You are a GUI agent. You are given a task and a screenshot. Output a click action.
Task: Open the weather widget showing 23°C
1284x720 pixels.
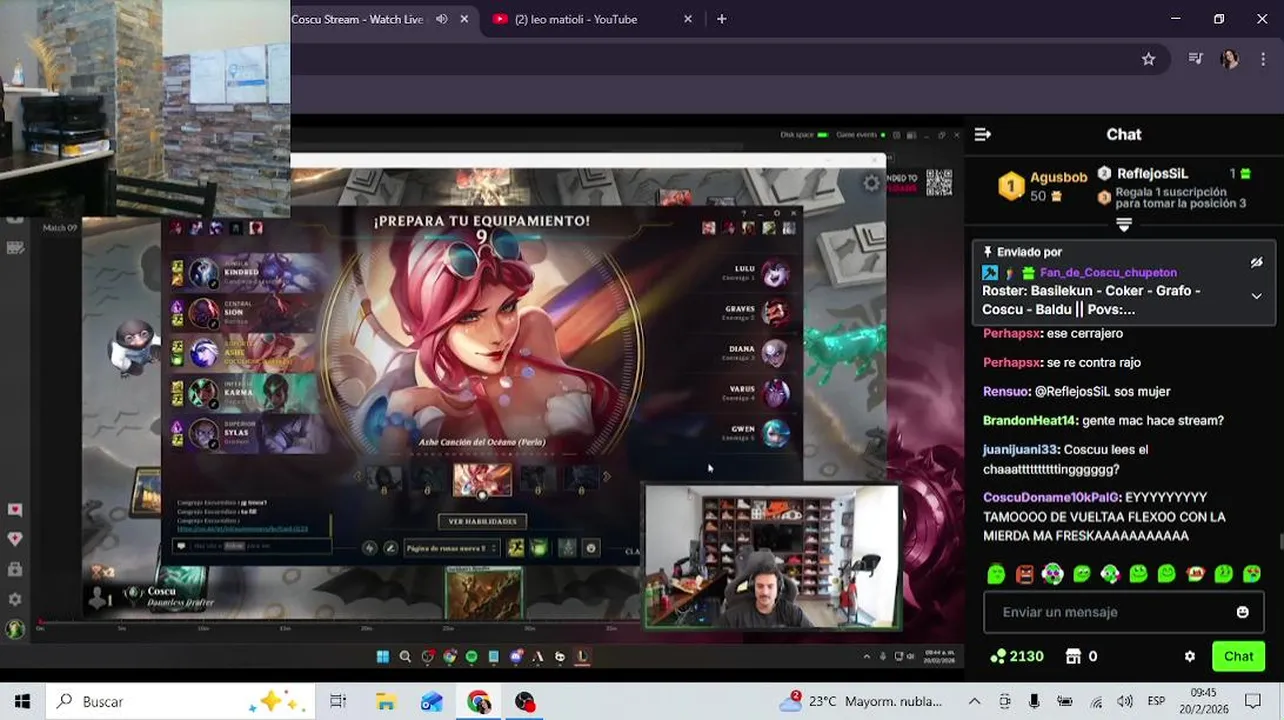point(861,702)
